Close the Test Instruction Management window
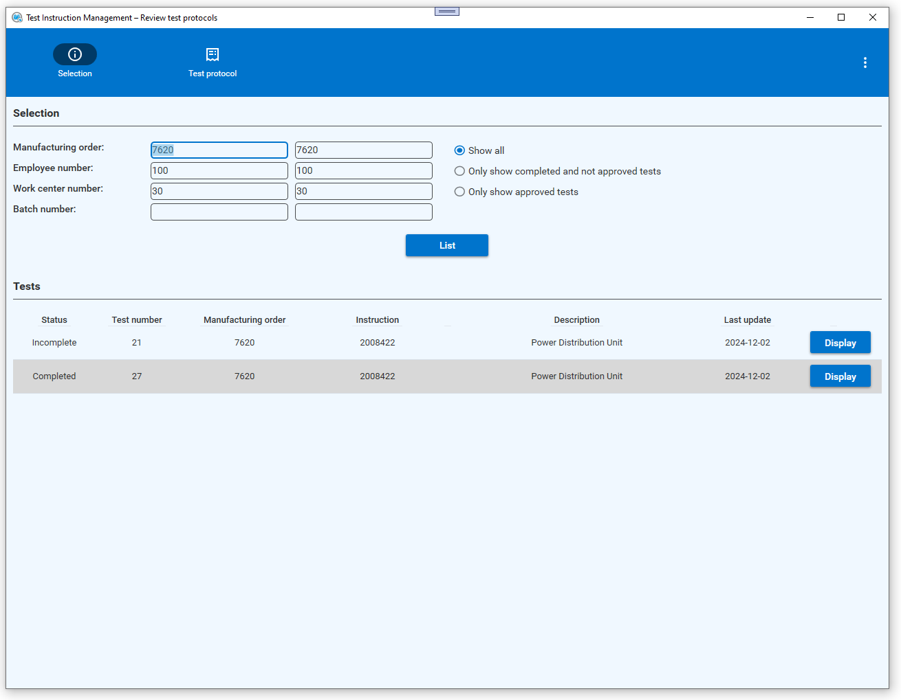 click(x=872, y=17)
